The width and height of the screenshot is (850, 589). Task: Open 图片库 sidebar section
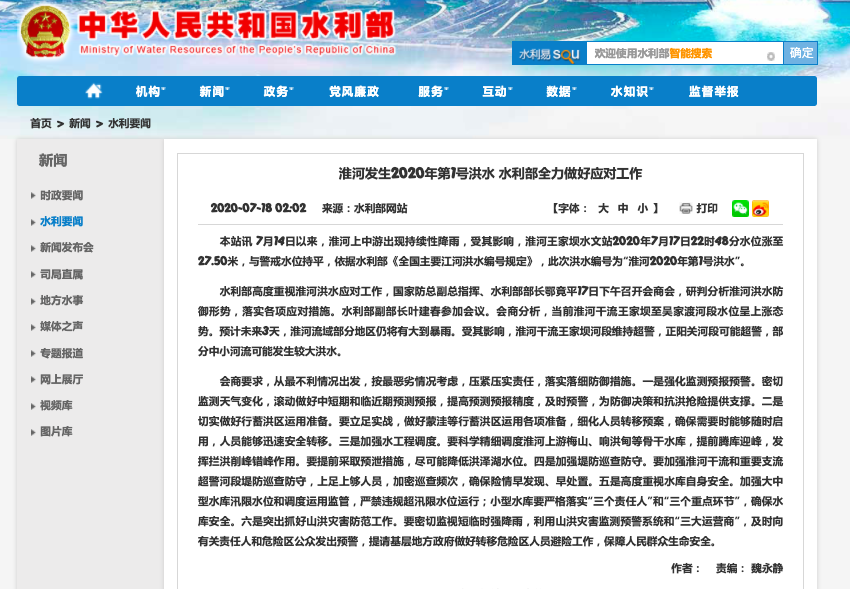pyautogui.click(x=56, y=431)
